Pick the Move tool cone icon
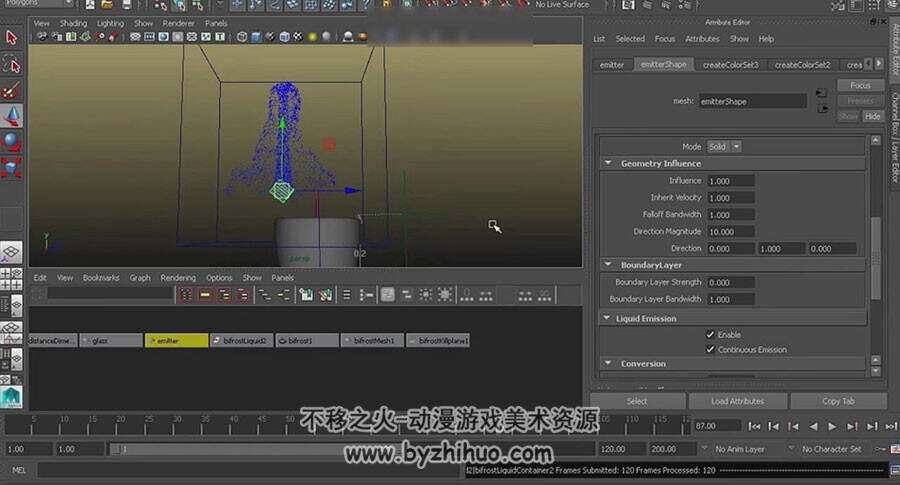Image resolution: width=900 pixels, height=485 pixels. 11,116
